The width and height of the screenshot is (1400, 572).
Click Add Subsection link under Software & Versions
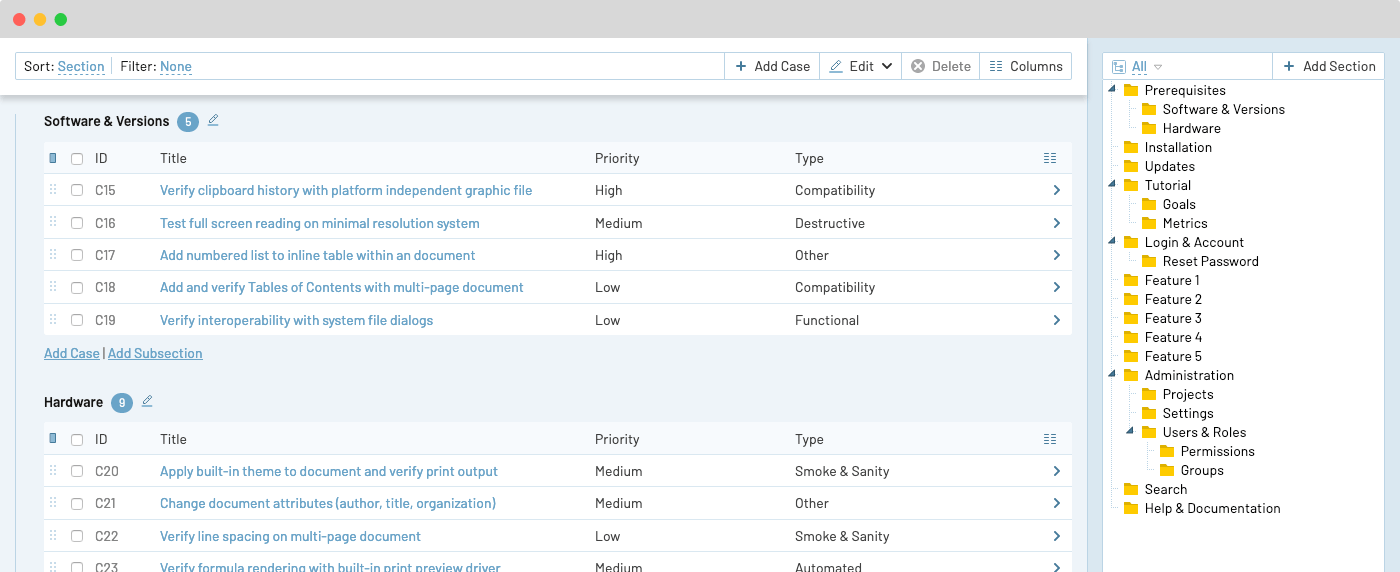[x=155, y=353]
